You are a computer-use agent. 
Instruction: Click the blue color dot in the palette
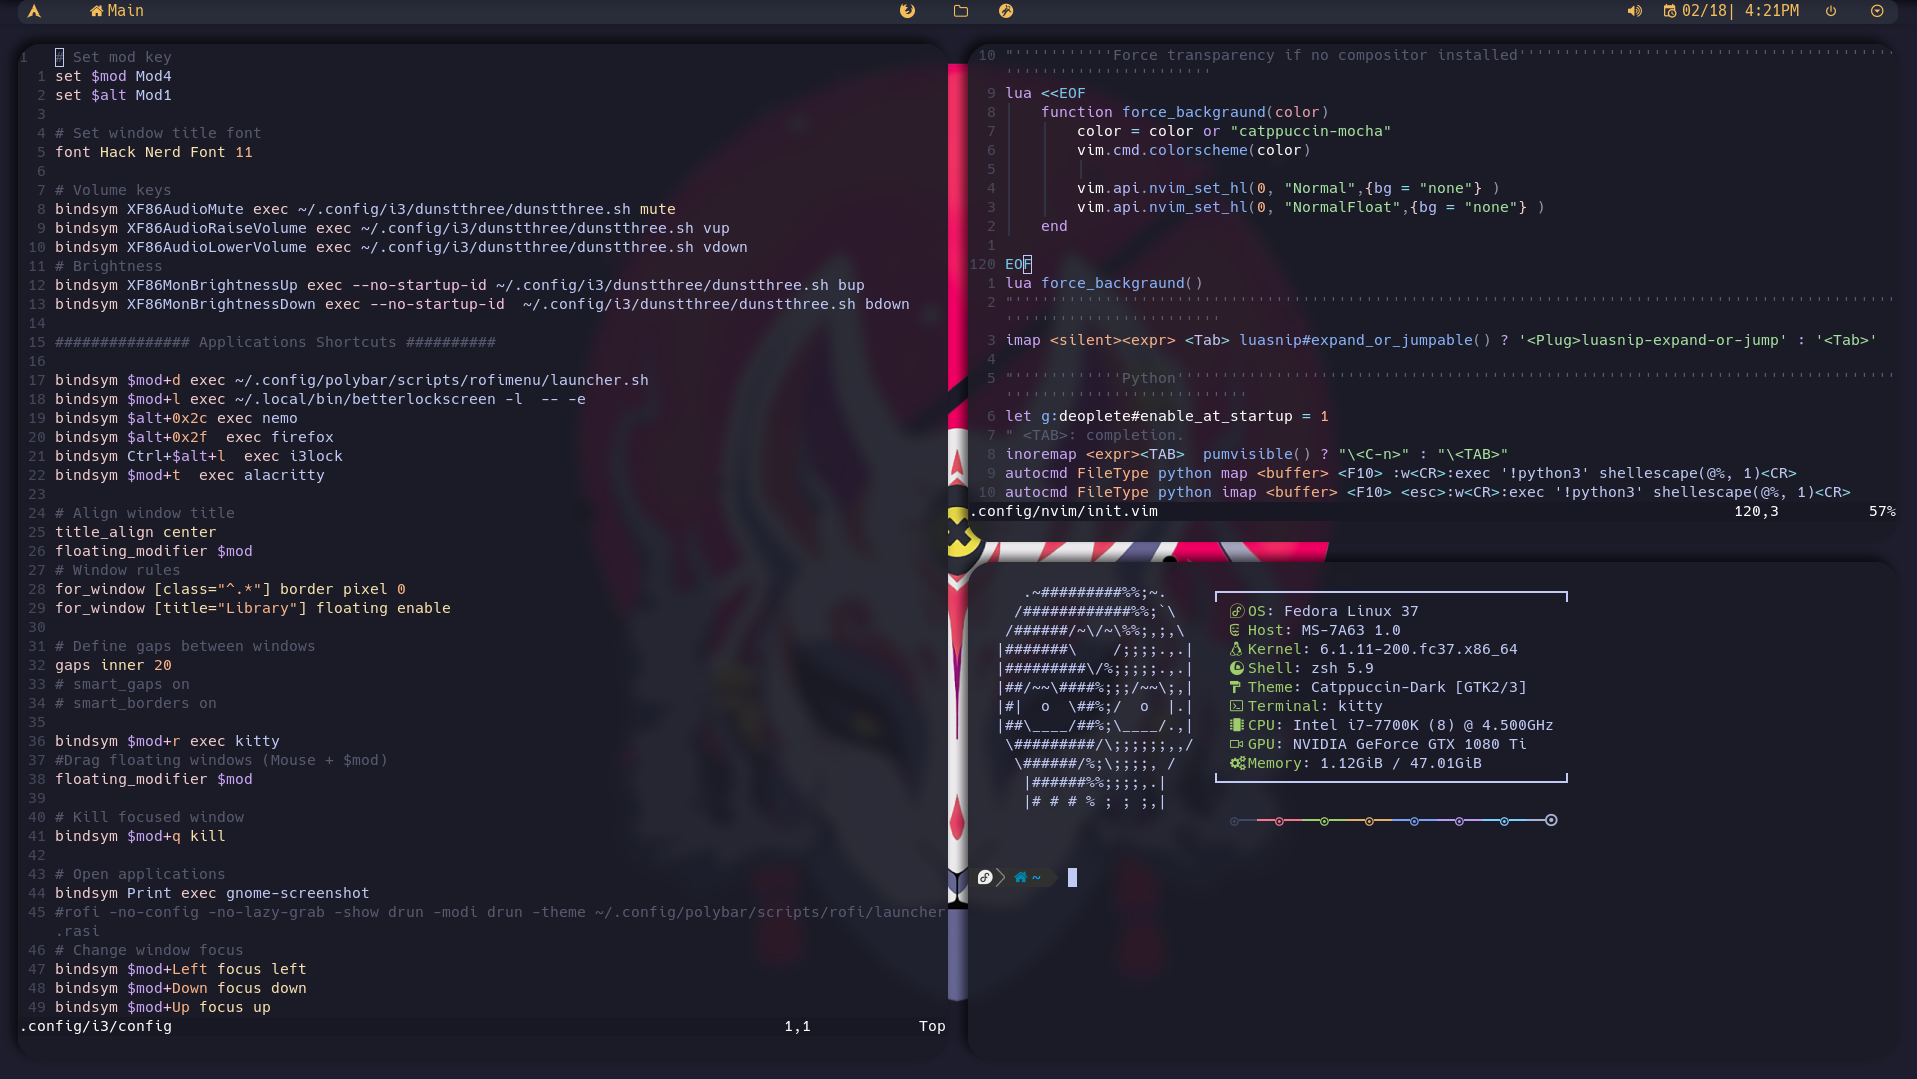(x=1414, y=821)
